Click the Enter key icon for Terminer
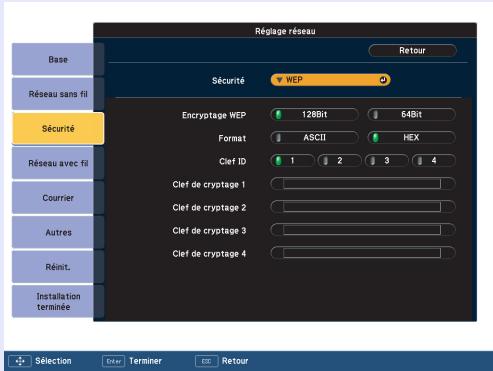Viewport: 493px width, 371px height. [x=114, y=361]
